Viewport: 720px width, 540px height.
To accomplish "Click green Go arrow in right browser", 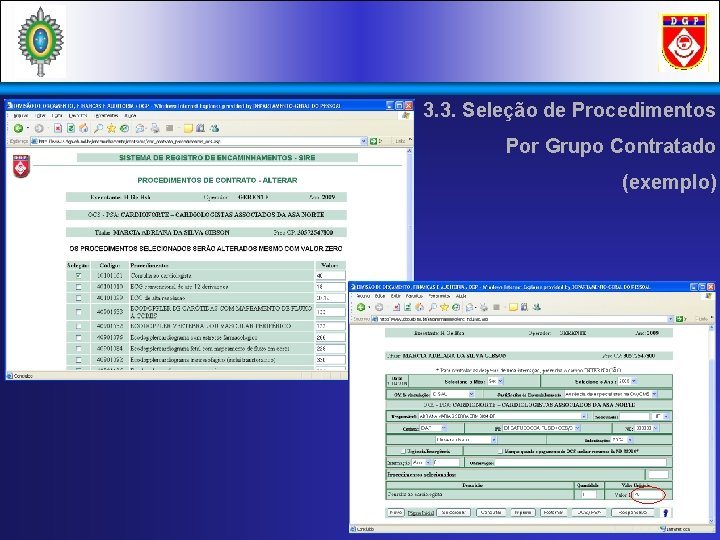I will coord(680,319).
